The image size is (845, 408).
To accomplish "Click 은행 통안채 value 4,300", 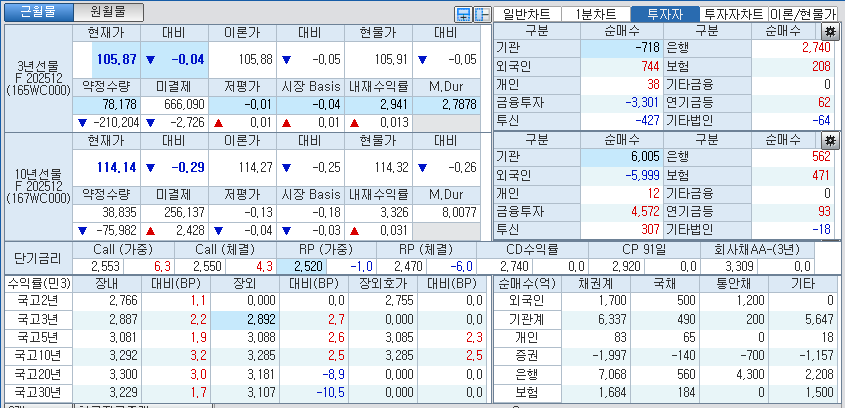I will coord(750,375).
